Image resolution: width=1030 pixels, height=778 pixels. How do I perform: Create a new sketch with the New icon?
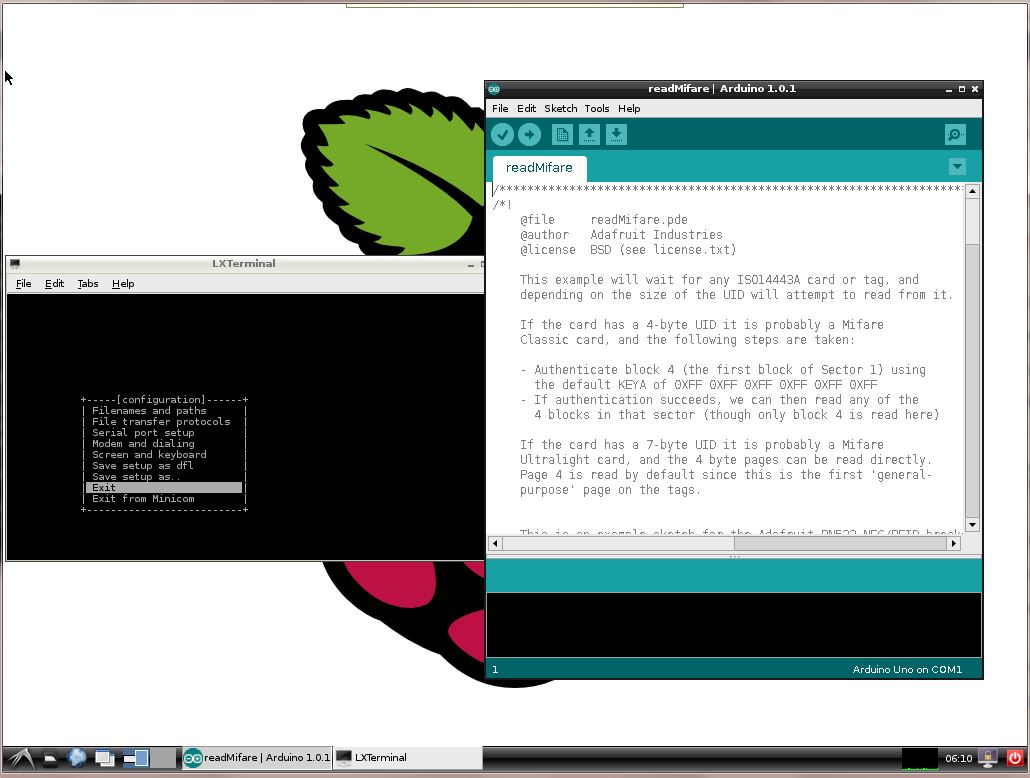[x=562, y=135]
